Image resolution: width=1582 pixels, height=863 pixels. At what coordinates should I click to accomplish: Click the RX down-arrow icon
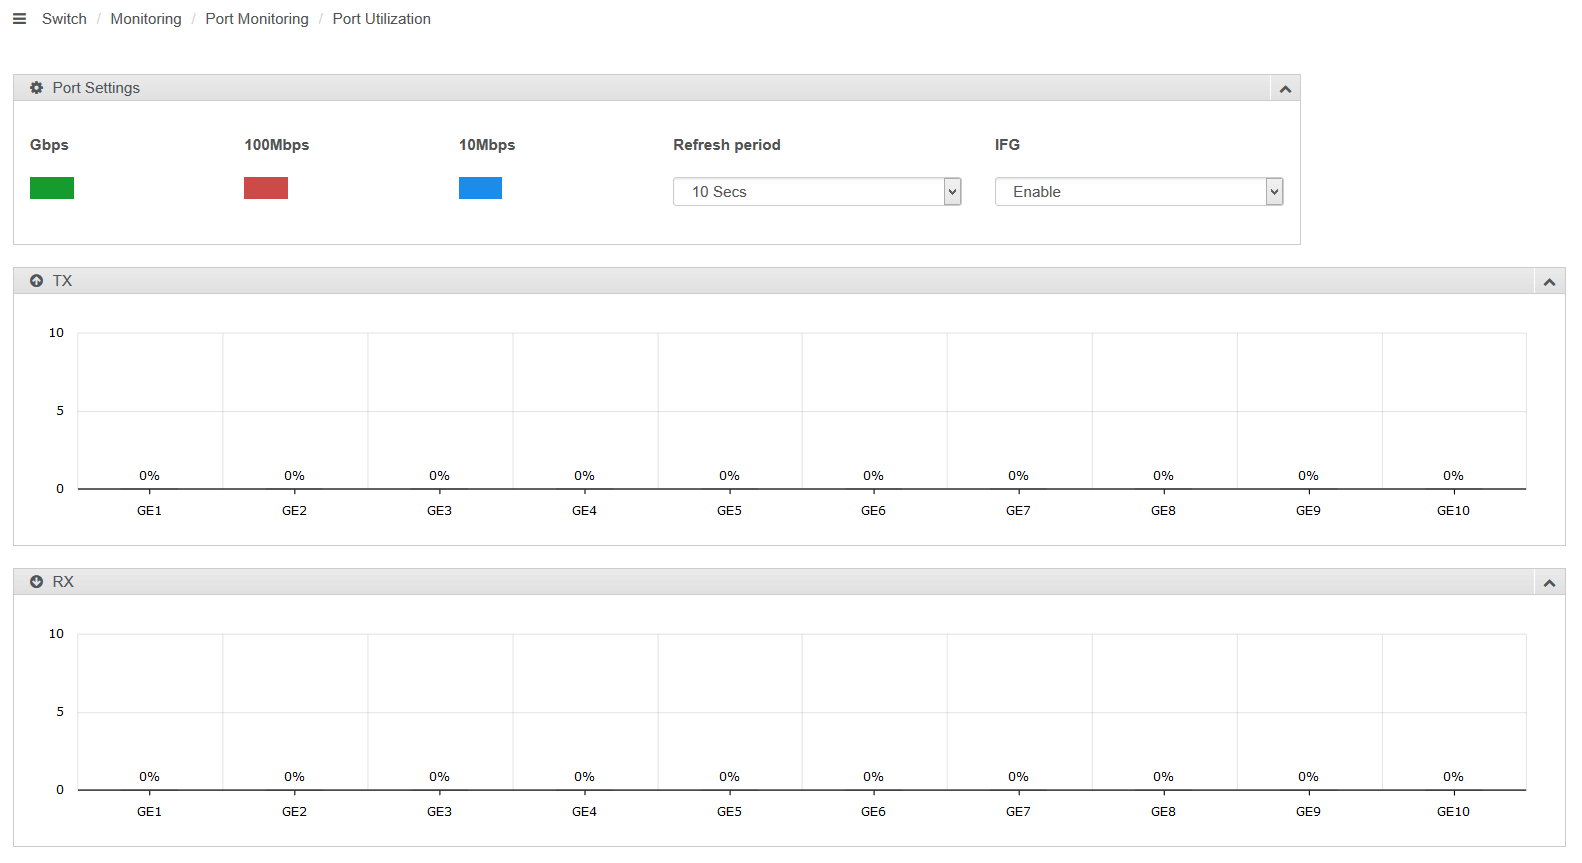pos(37,582)
